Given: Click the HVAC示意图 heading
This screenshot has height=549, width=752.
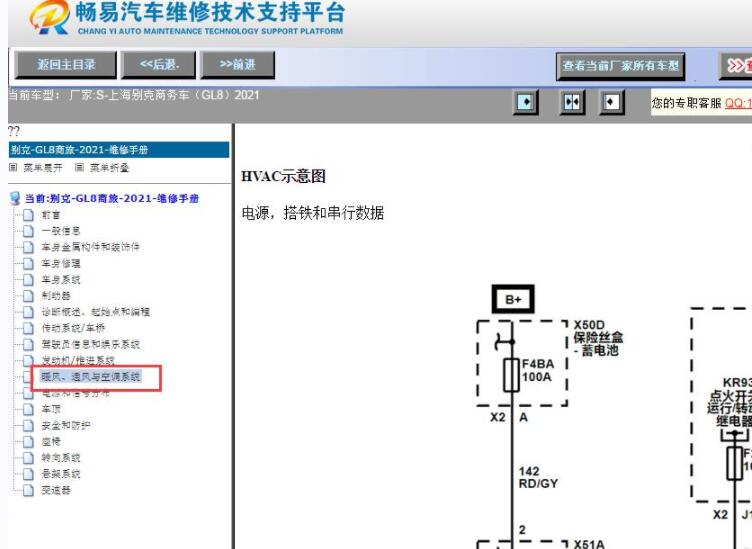Looking at the screenshot, I should click(x=283, y=176).
